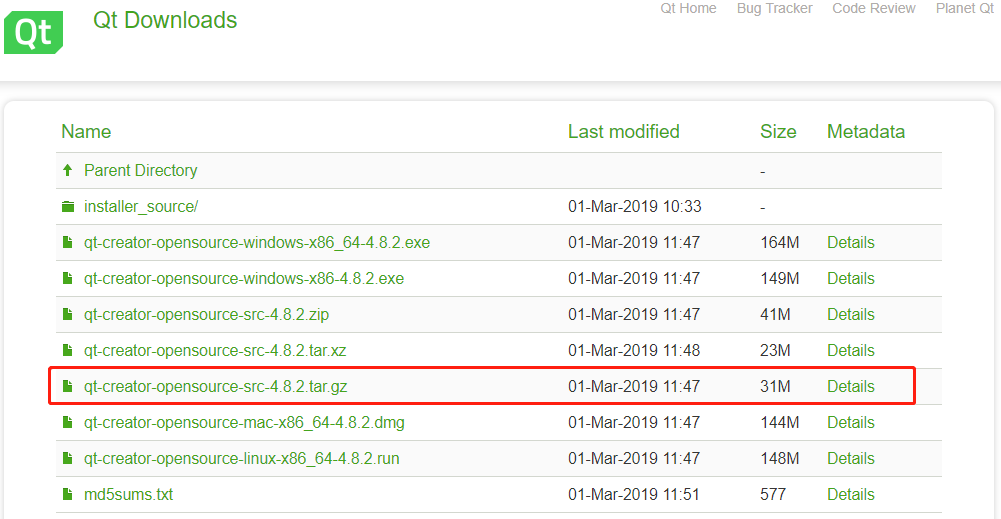The width and height of the screenshot is (1001, 519).
Task: Click file icon beside linux-x86_64-4.8.2.run
Action: tap(68, 458)
